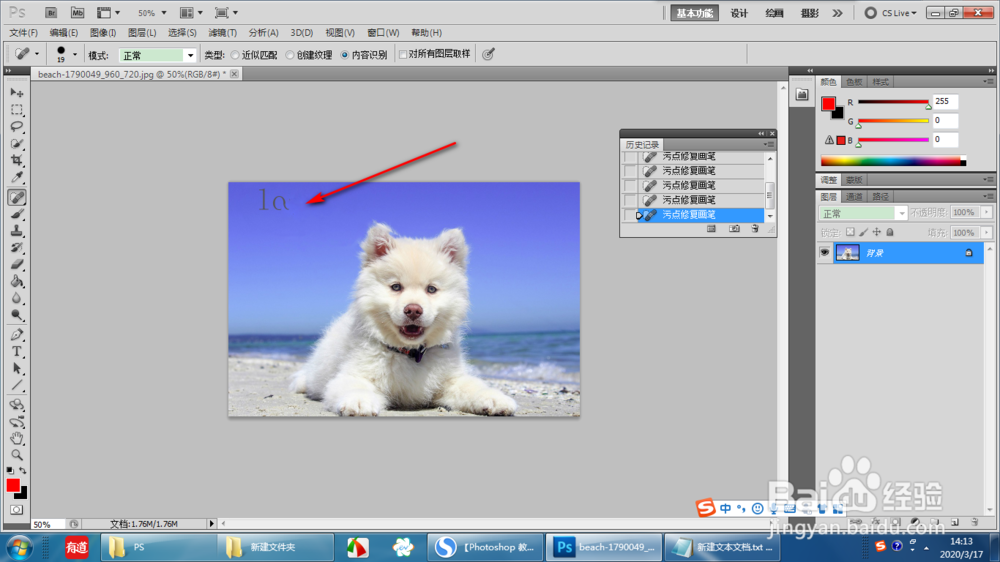
Task: Select the Brush tool
Action: (17, 214)
